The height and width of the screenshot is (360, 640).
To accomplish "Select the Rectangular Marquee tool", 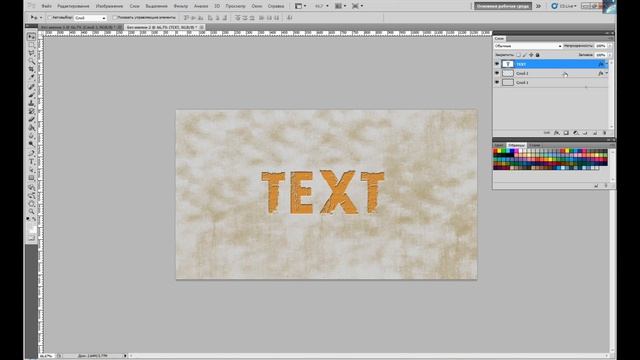I will pyautogui.click(x=31, y=45).
